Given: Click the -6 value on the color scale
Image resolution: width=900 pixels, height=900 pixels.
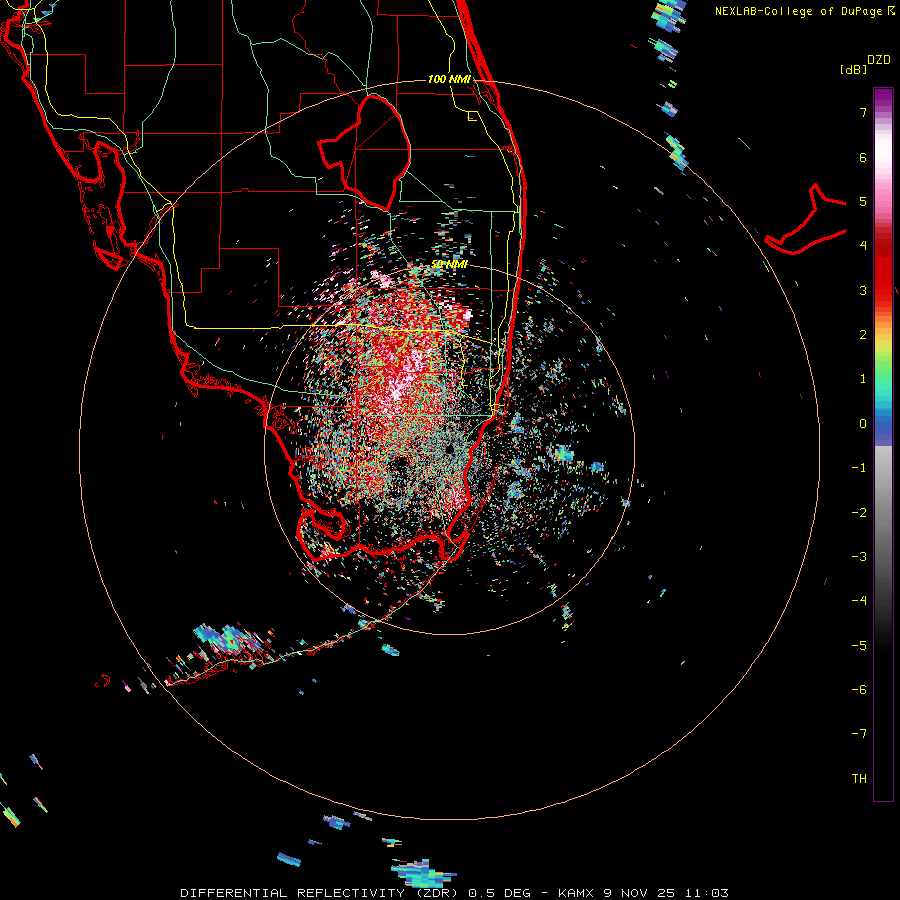Looking at the screenshot, I should (859, 689).
